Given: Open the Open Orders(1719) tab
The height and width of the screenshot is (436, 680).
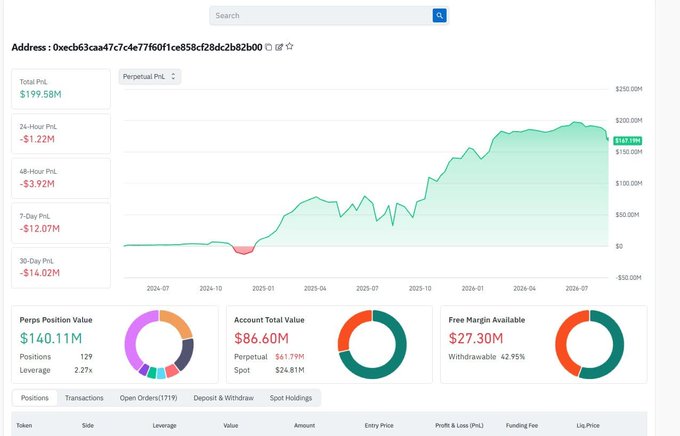Looking at the screenshot, I should pyautogui.click(x=148, y=398).
